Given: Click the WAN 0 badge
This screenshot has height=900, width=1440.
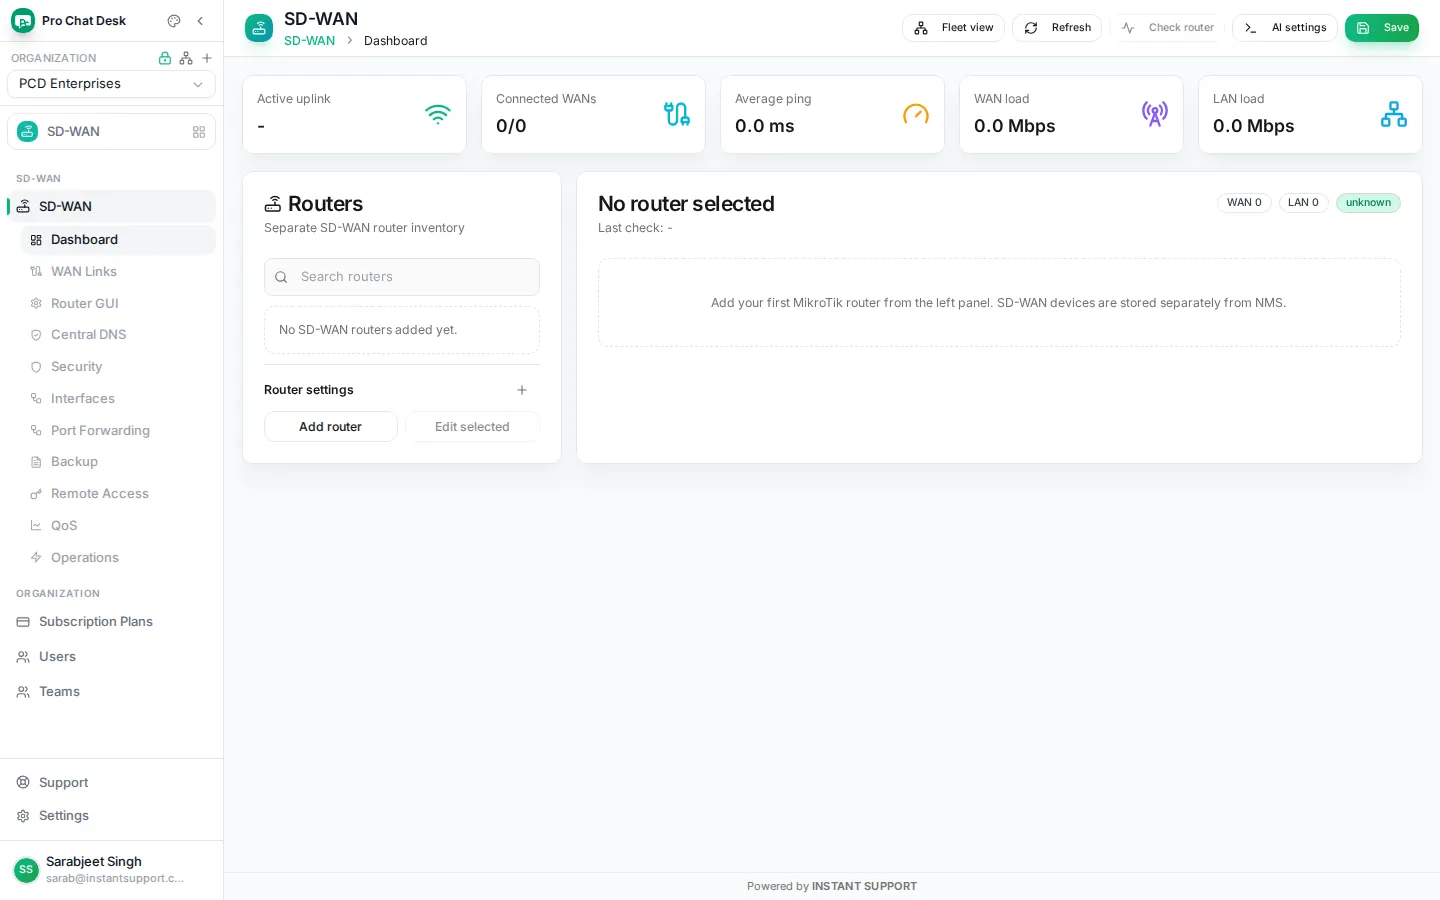Looking at the screenshot, I should point(1244,203).
